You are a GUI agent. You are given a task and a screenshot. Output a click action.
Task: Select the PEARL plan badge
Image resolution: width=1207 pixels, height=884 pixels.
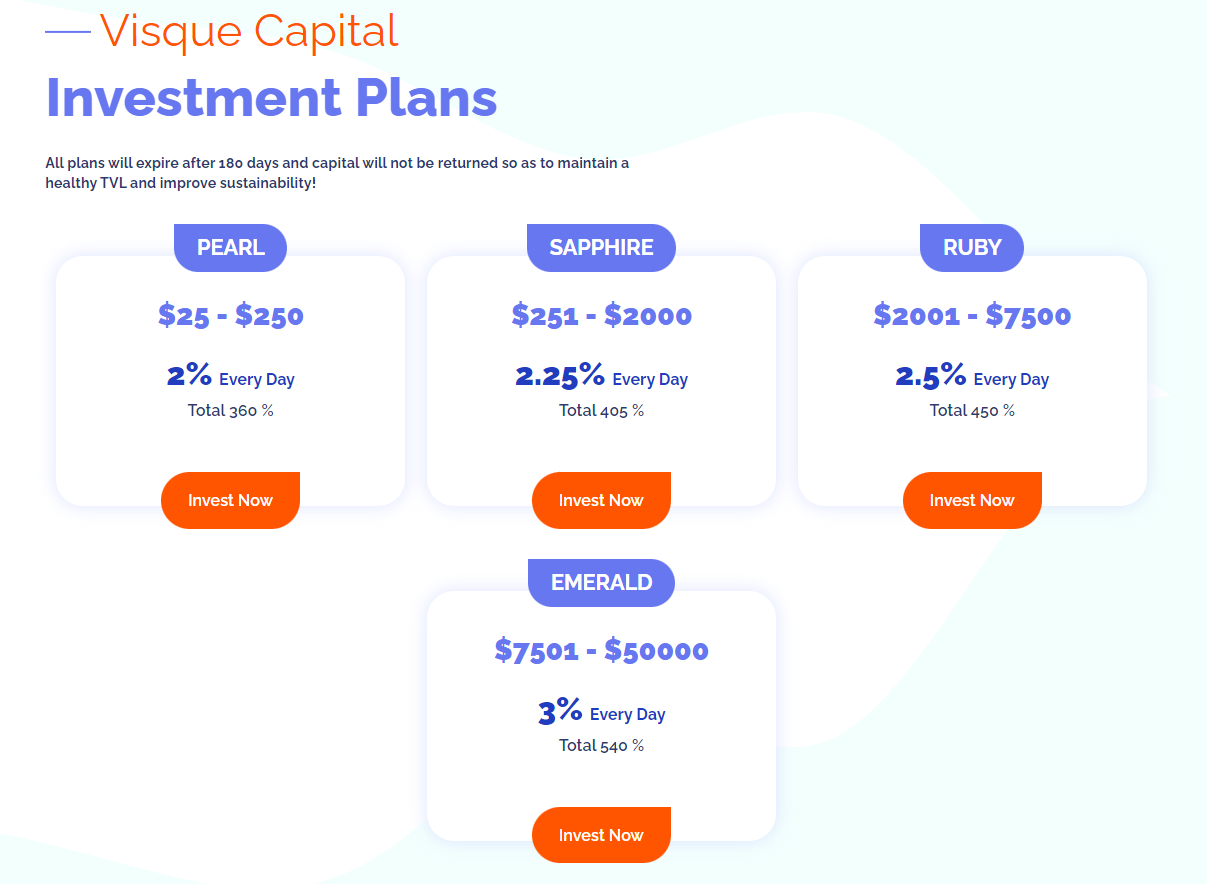click(x=230, y=248)
